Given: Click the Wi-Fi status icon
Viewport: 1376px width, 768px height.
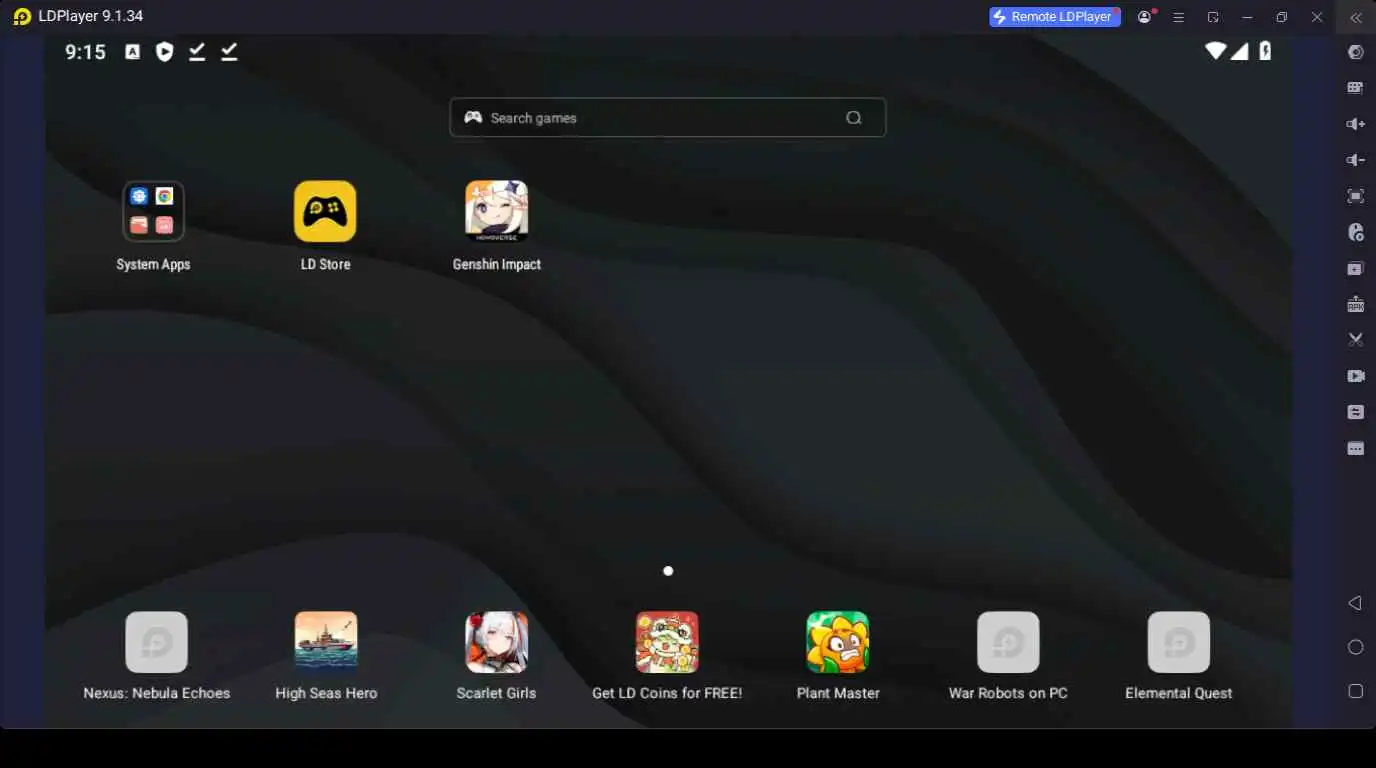Looking at the screenshot, I should tap(1215, 51).
